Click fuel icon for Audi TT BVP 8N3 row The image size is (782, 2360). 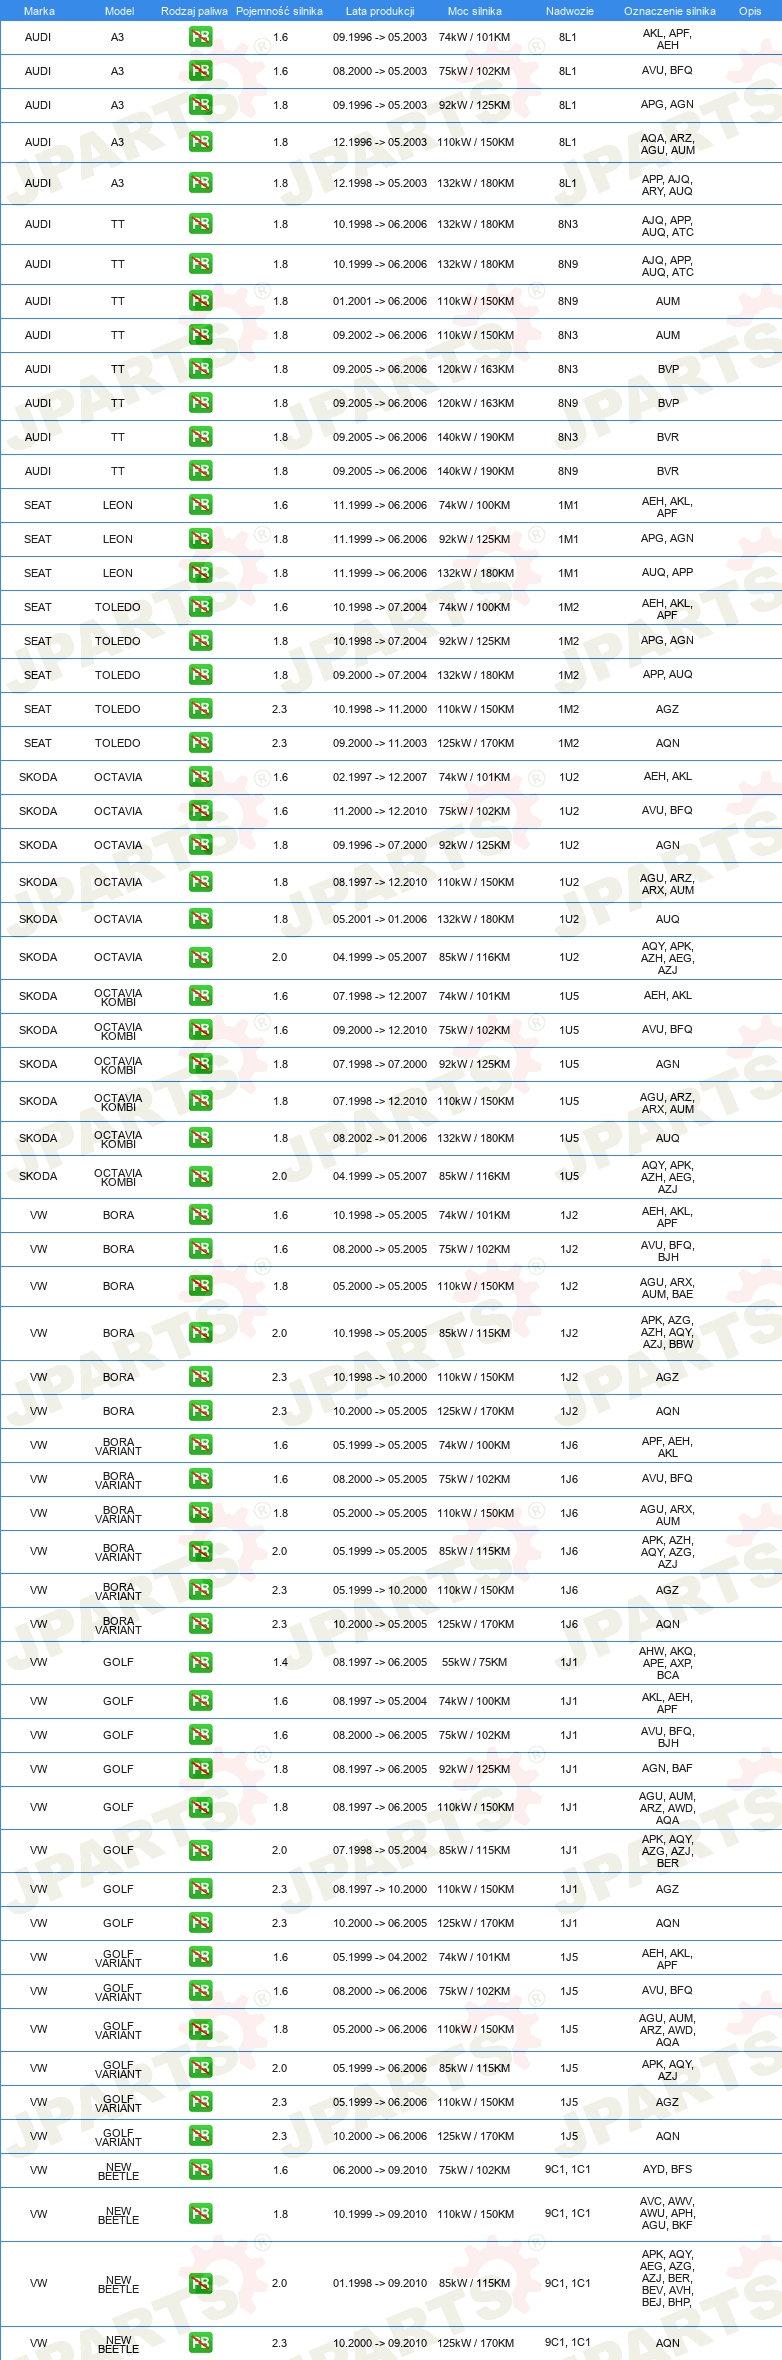tap(200, 369)
